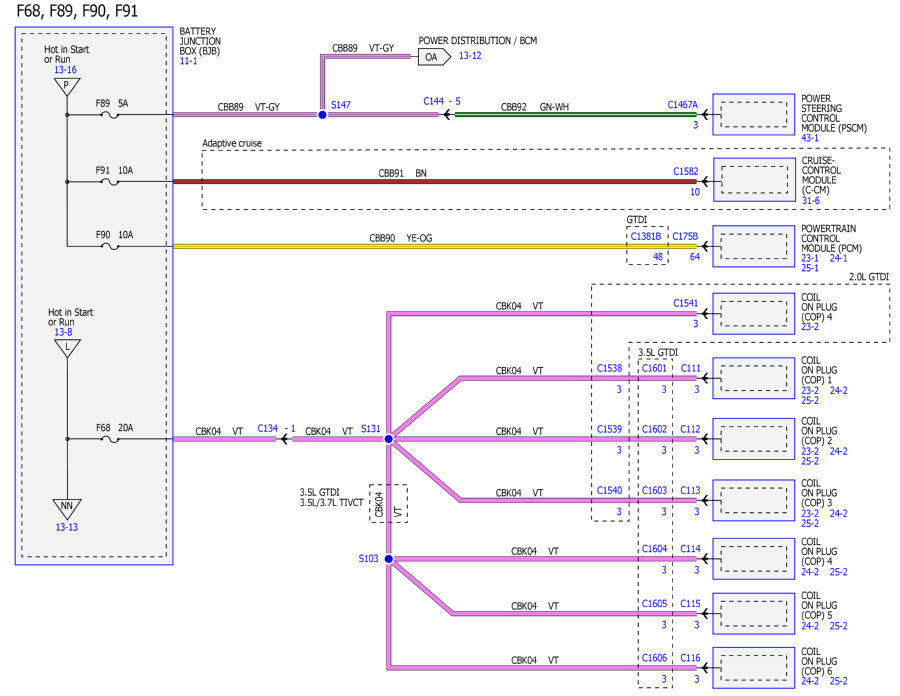Click the brown CBB91 BN wire

435,181
